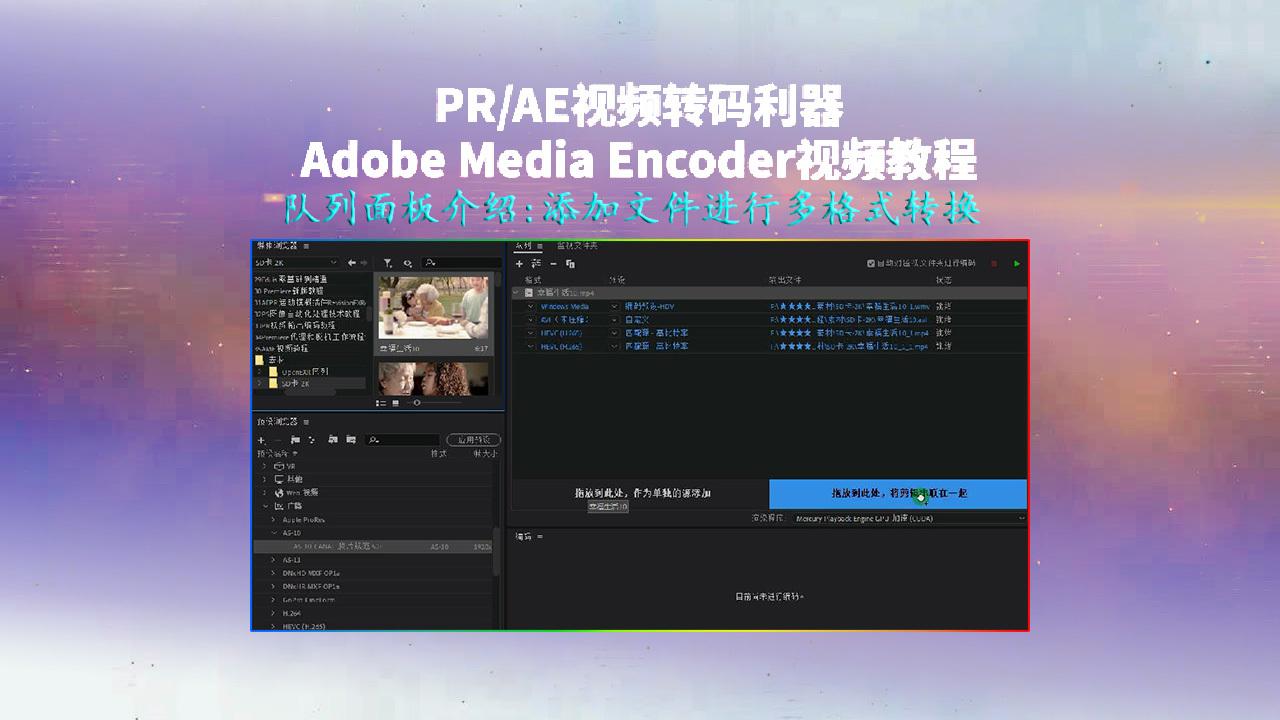Click the export presets icon
This screenshot has height=720, width=1280.
pos(351,439)
